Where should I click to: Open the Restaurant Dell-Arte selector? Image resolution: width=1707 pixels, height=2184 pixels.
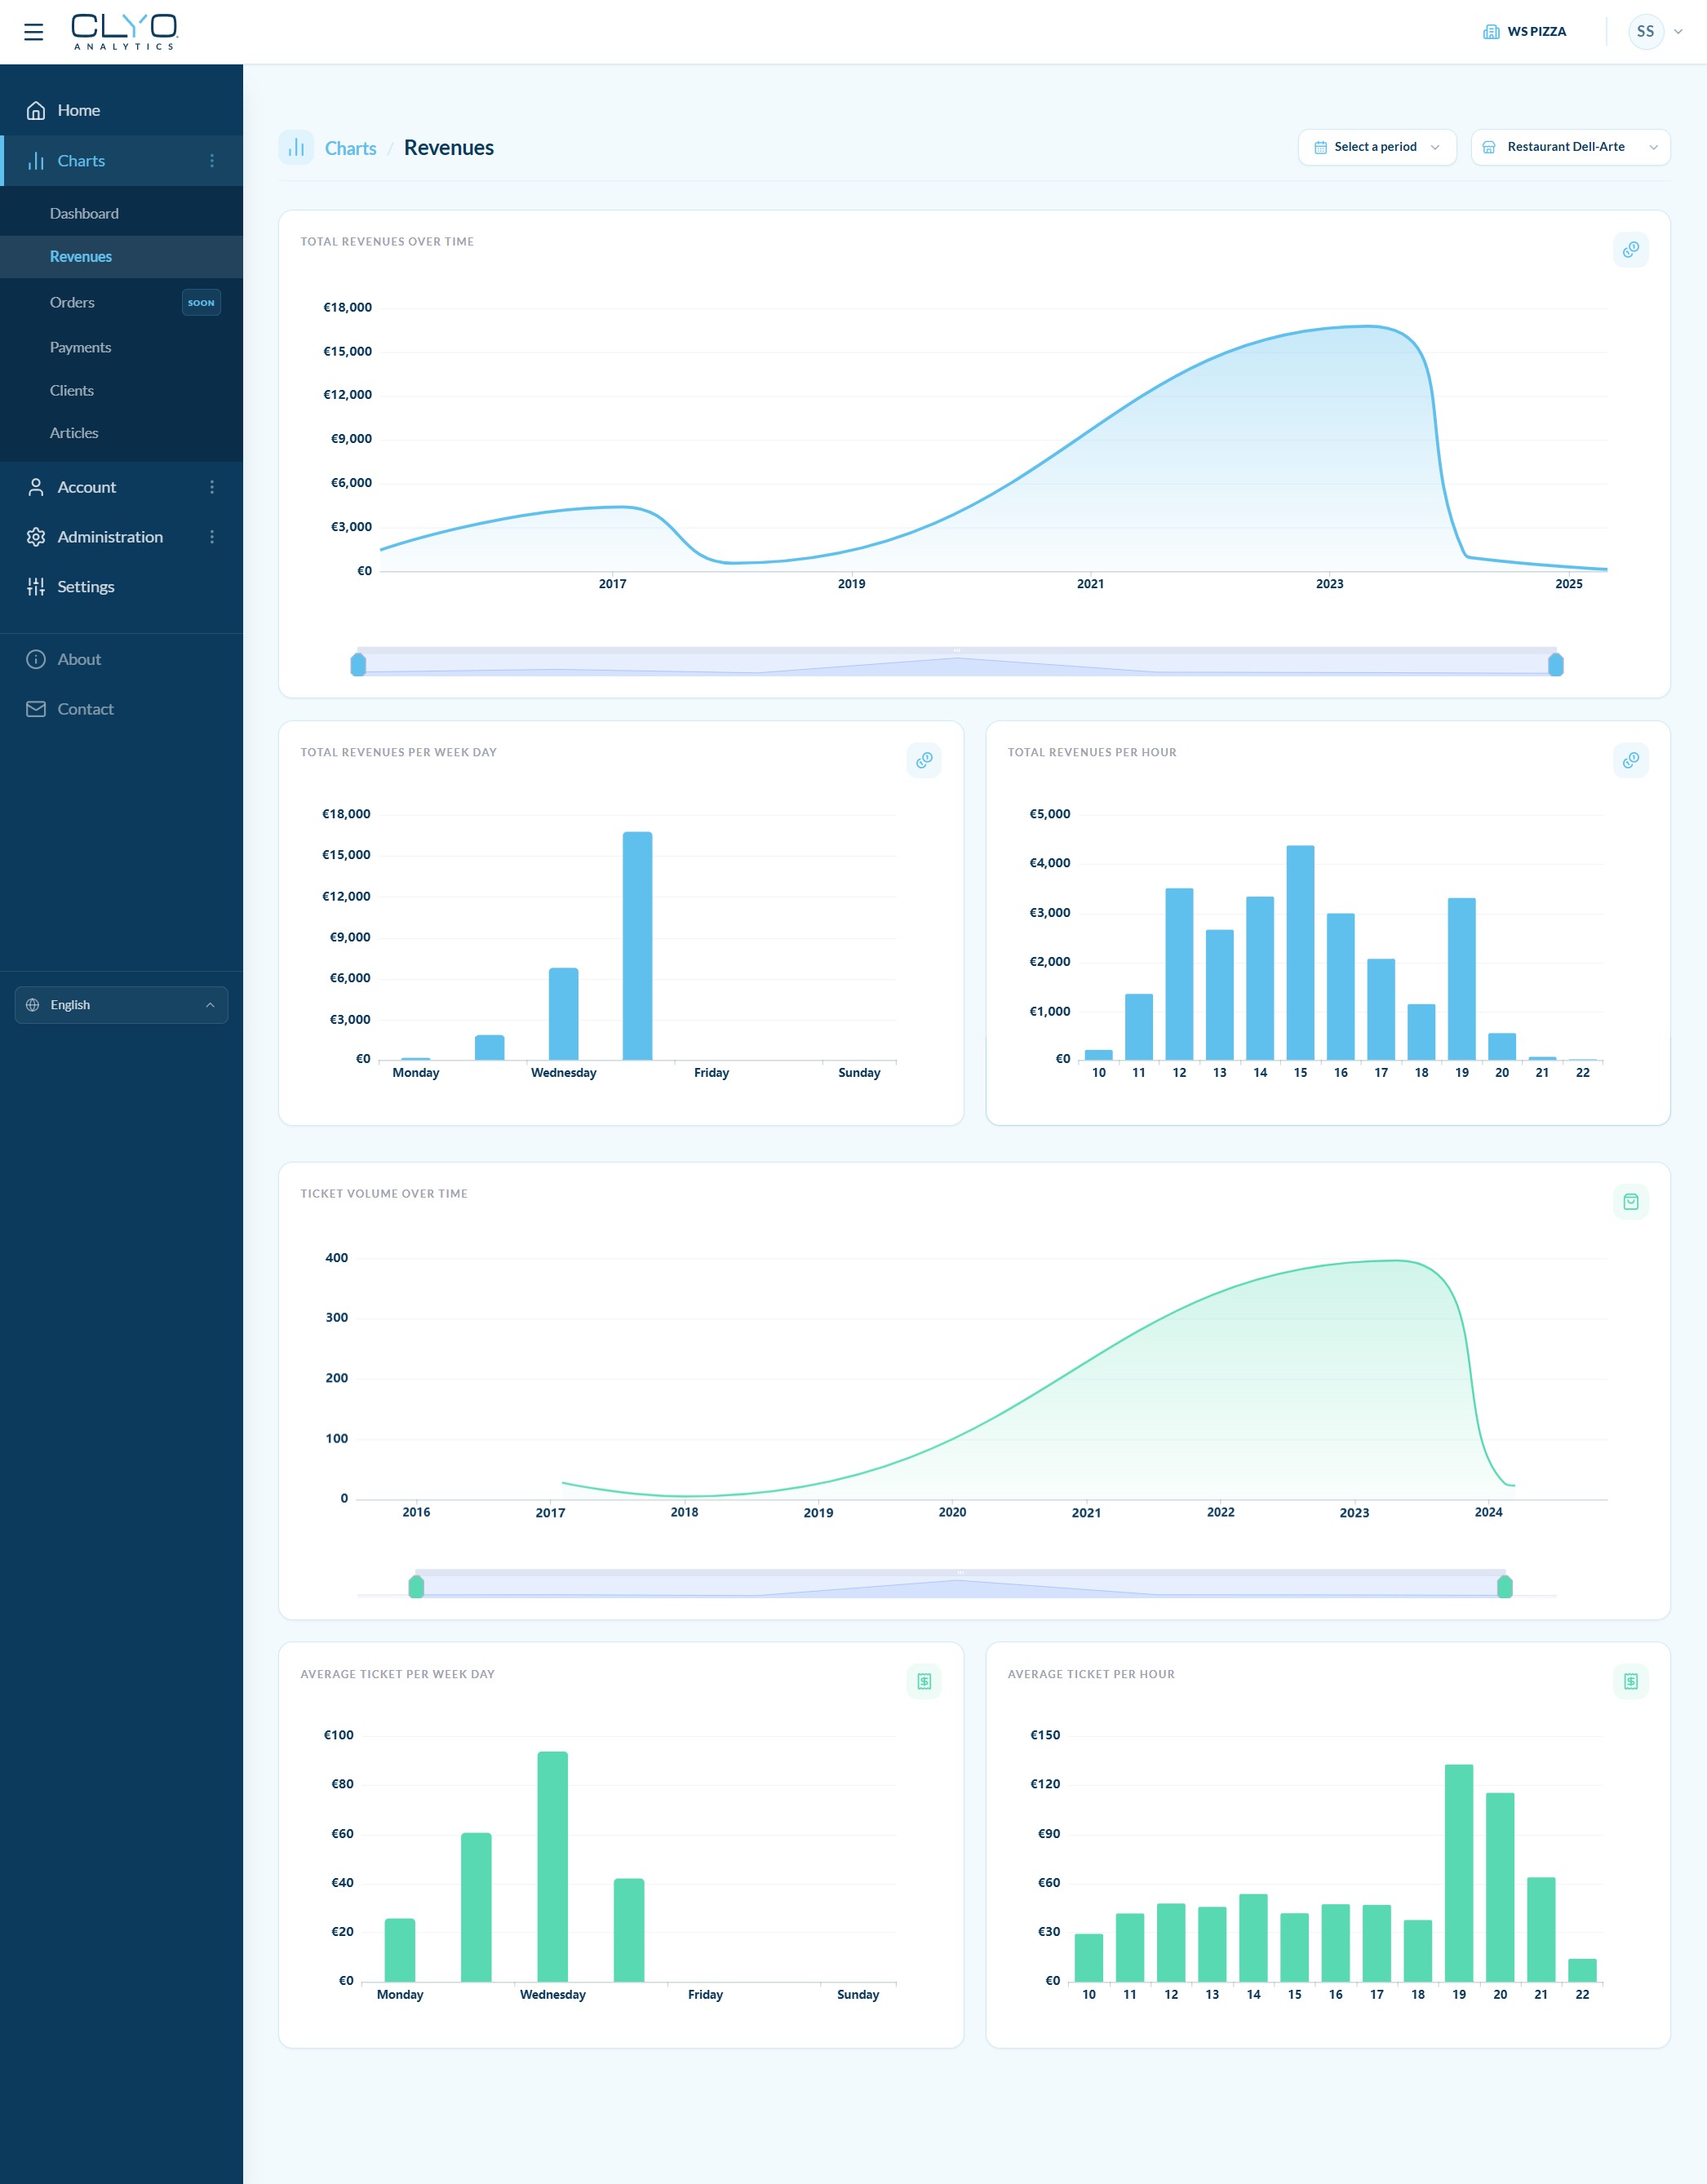pyautogui.click(x=1569, y=147)
